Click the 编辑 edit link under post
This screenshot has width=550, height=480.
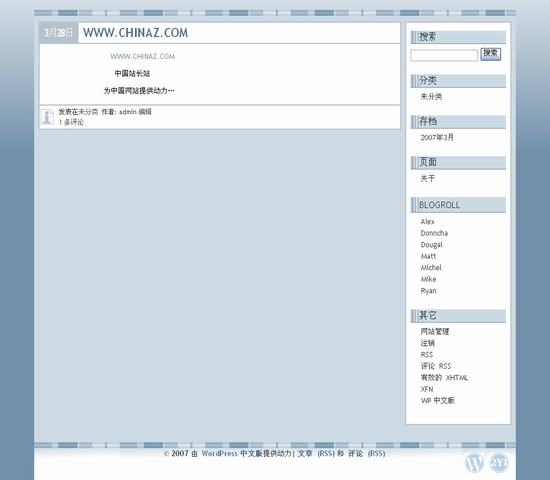(145, 112)
